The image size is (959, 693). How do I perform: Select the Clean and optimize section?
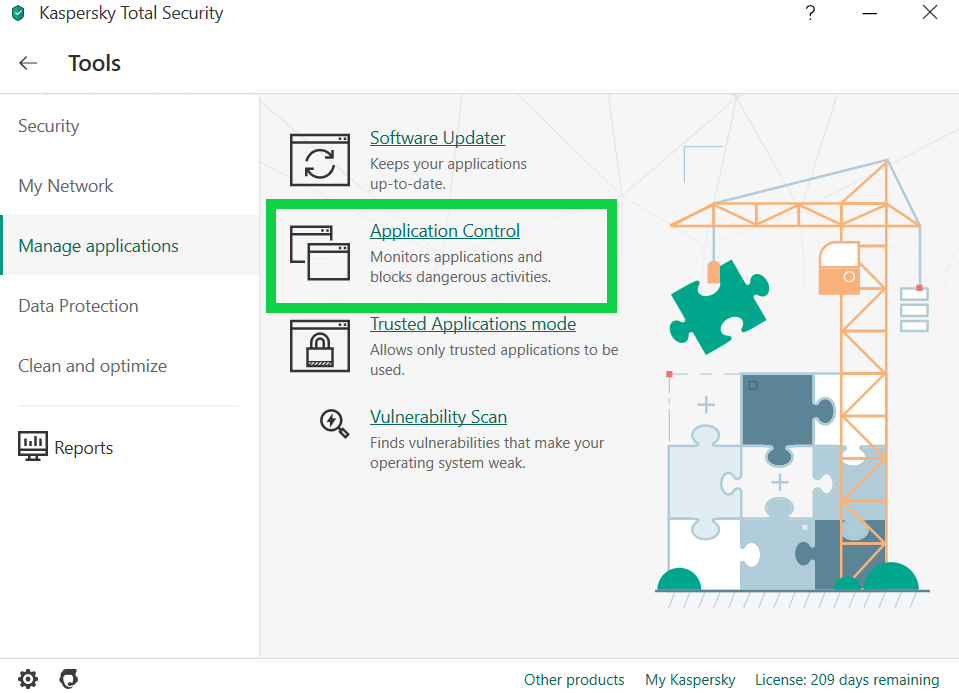click(130, 366)
